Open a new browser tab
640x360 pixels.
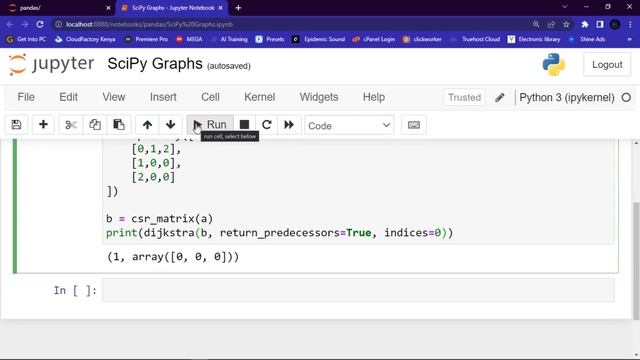tap(238, 8)
